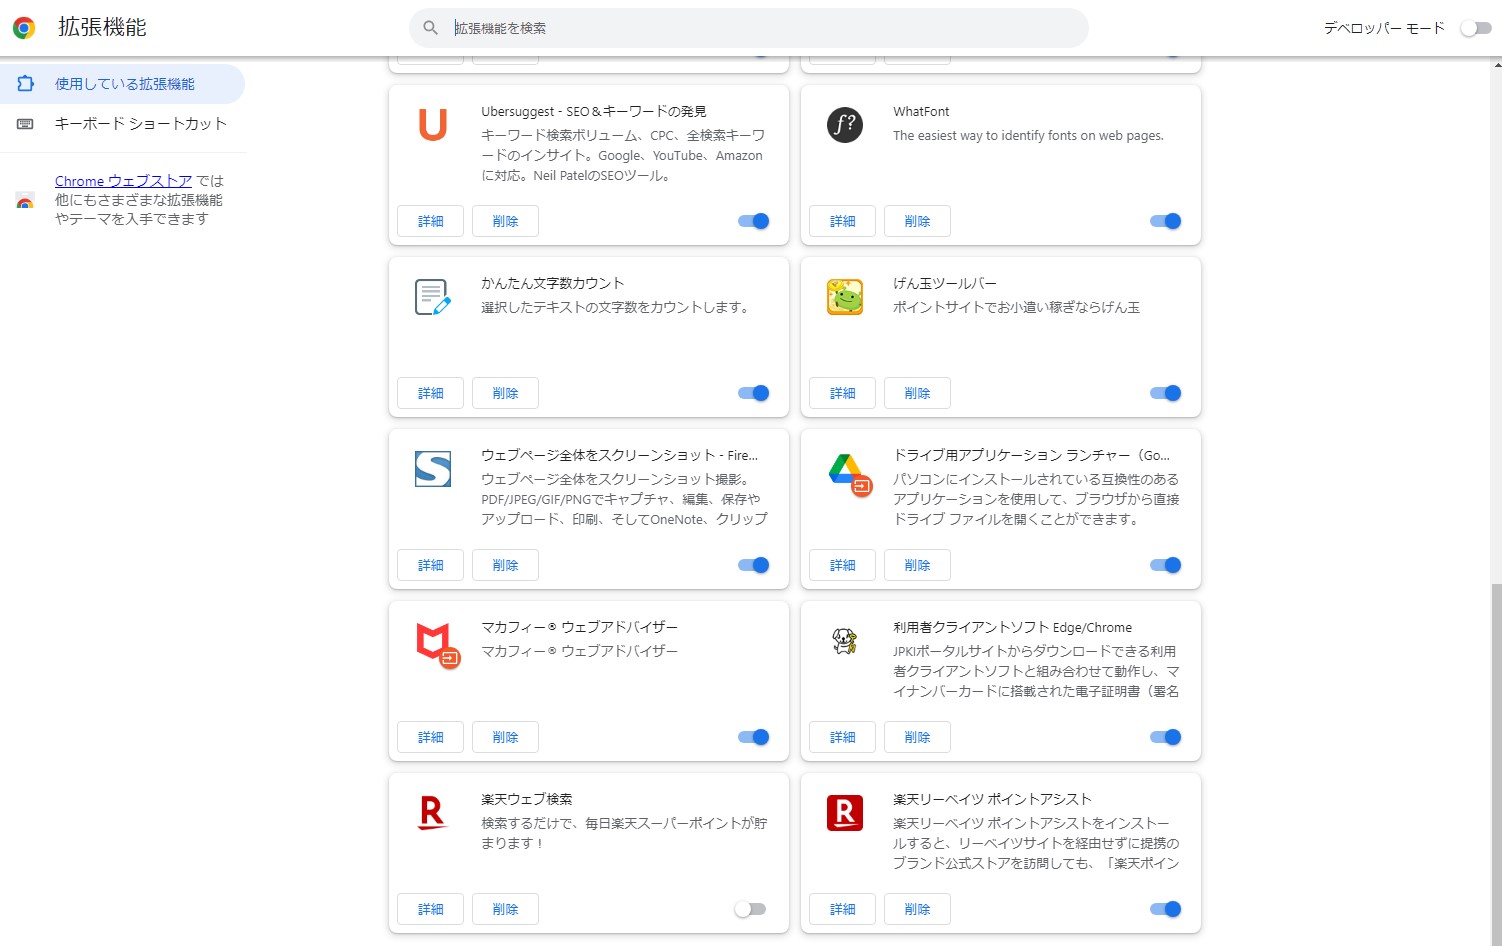Click 削除 for ドライブ用アプリケーション ランチャー
Image resolution: width=1502 pixels, height=946 pixels.
tap(918, 565)
